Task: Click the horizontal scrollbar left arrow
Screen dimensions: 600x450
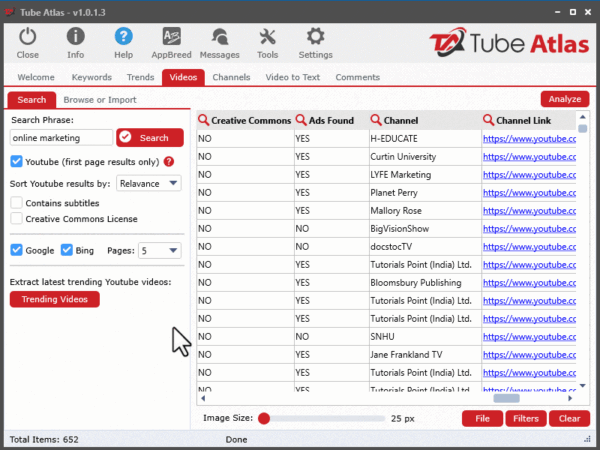Action: tap(203, 398)
